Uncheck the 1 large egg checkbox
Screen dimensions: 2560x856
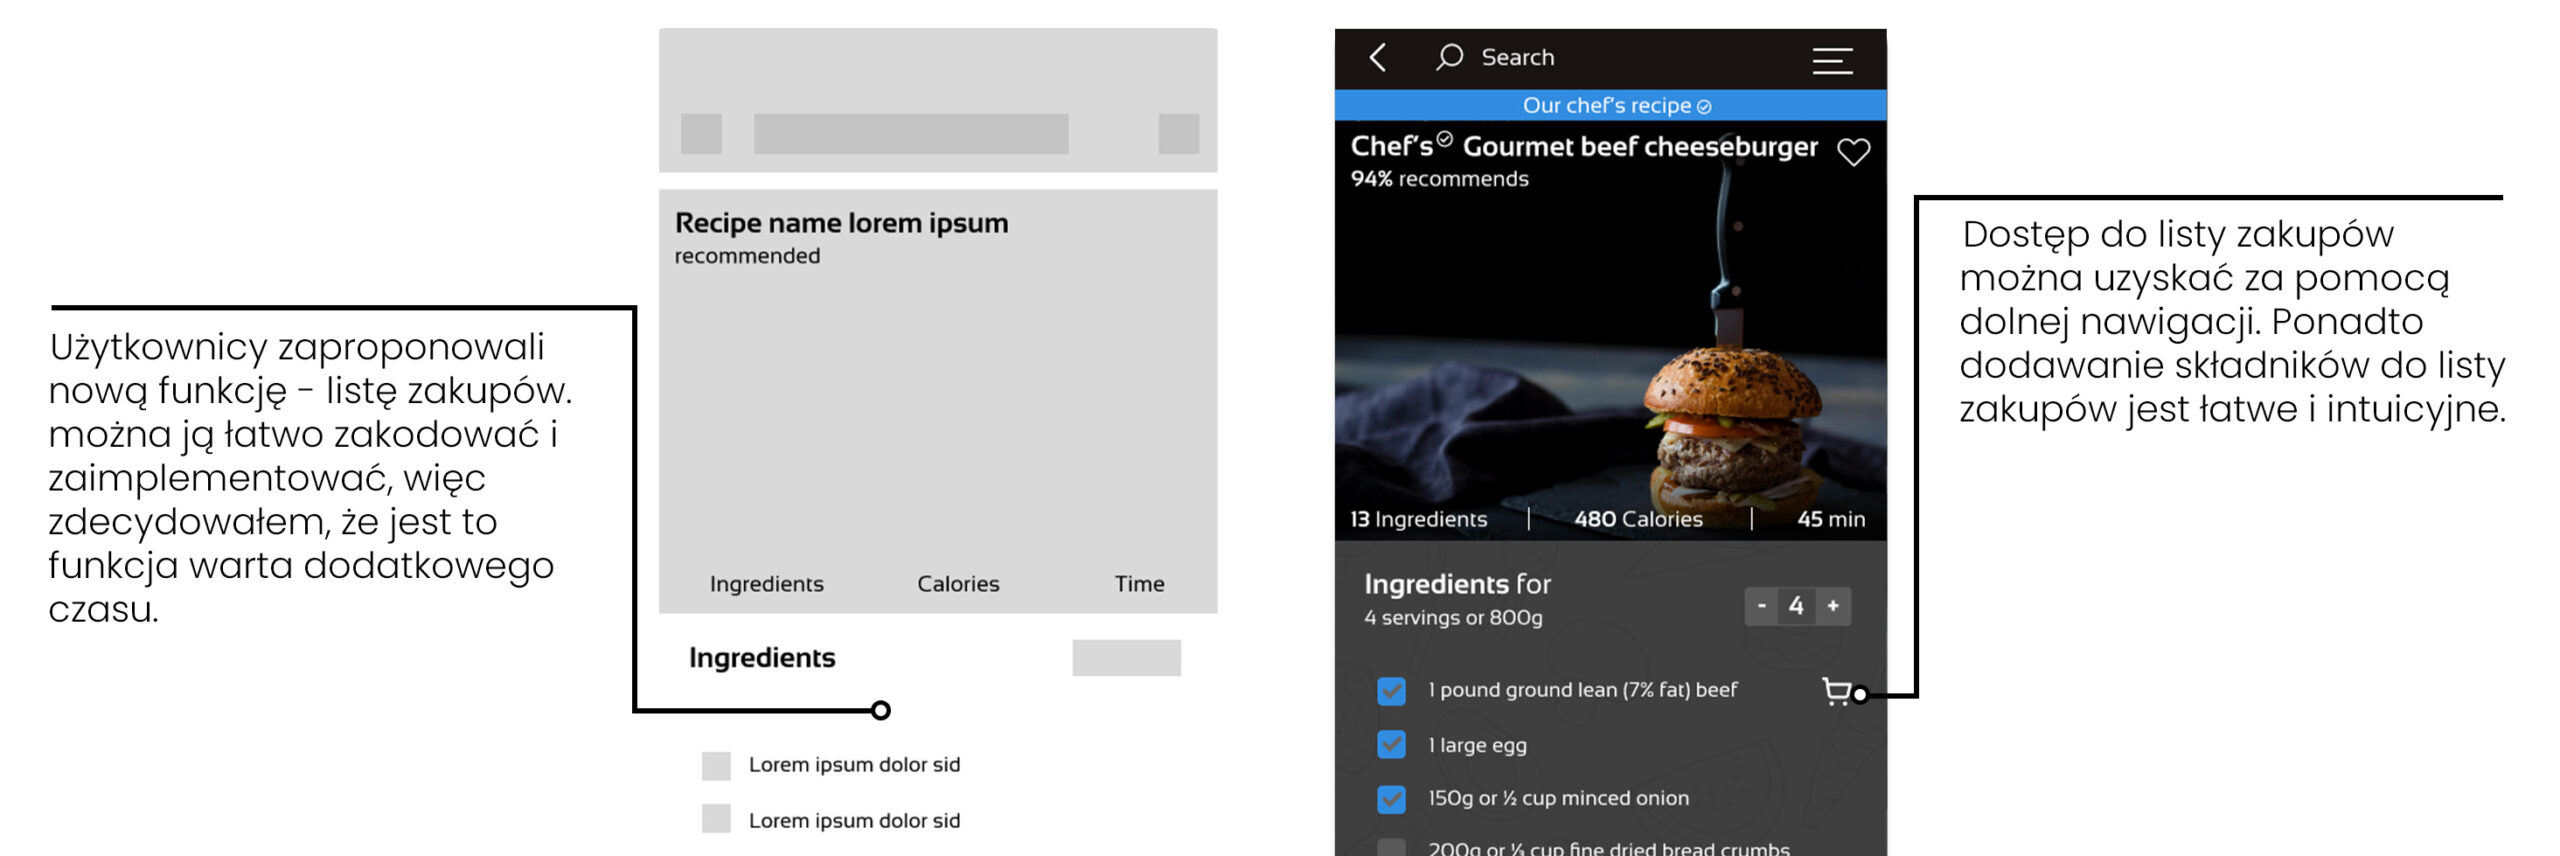tap(1391, 745)
